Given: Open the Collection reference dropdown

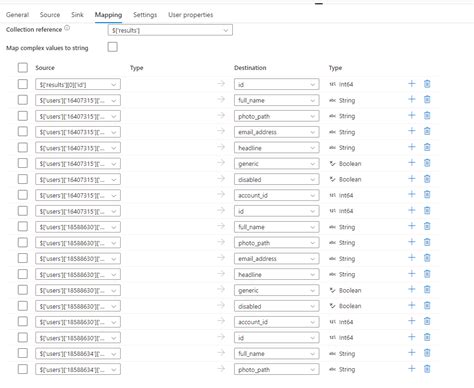Looking at the screenshot, I should pos(170,30).
